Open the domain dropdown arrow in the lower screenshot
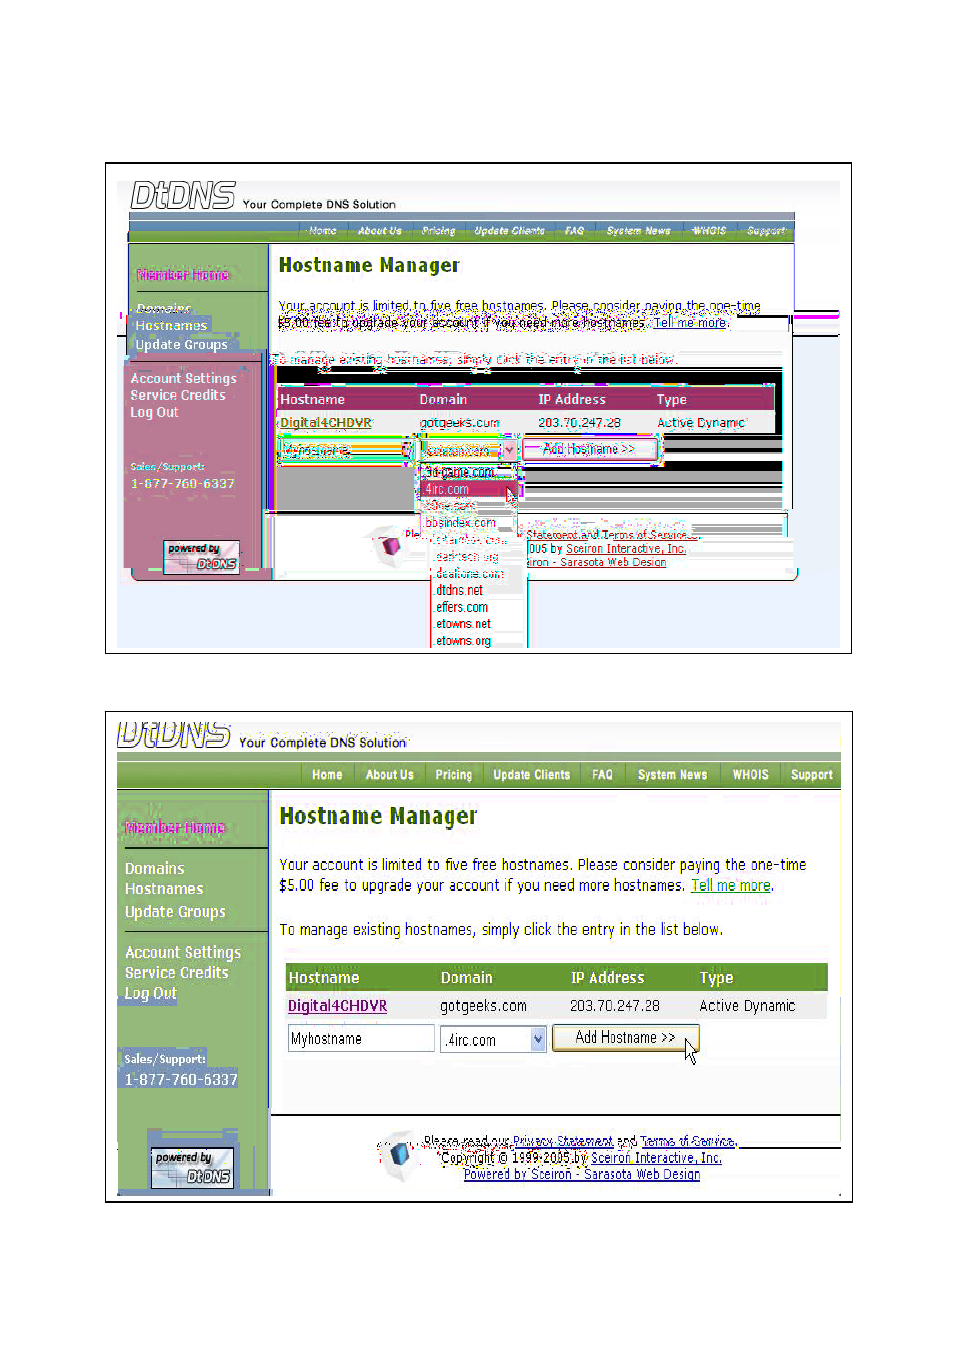The width and height of the screenshot is (954, 1351). click(538, 1039)
